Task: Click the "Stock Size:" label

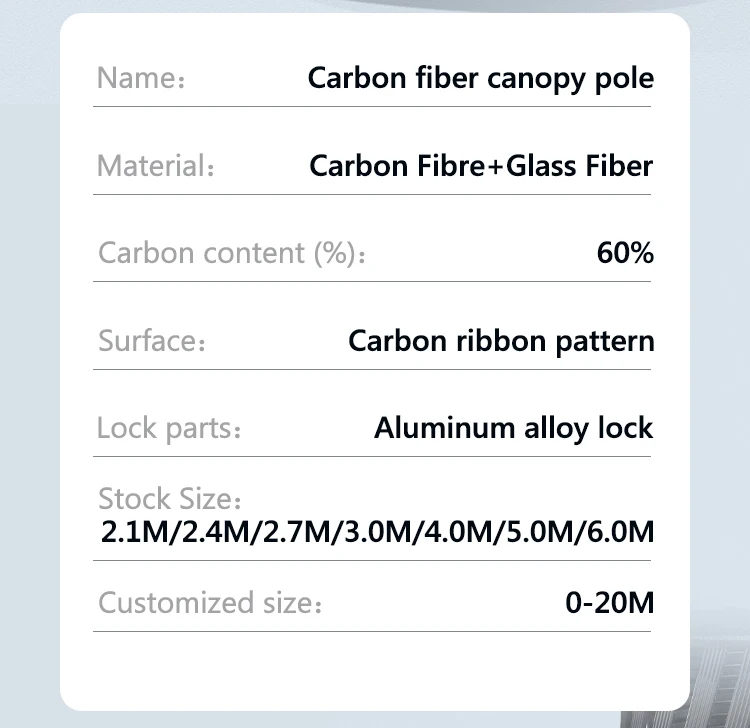Action: point(170,498)
